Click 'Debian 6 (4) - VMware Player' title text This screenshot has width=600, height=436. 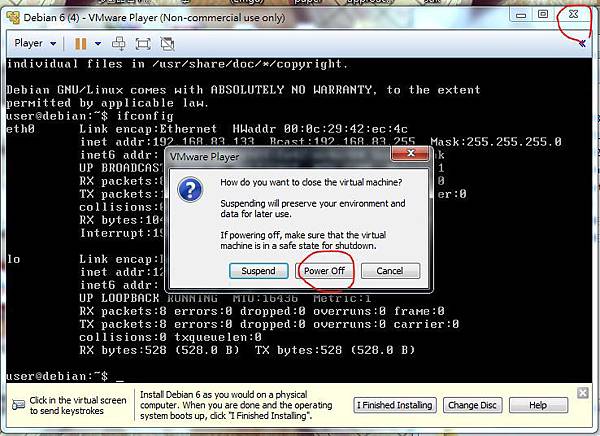[x=154, y=18]
